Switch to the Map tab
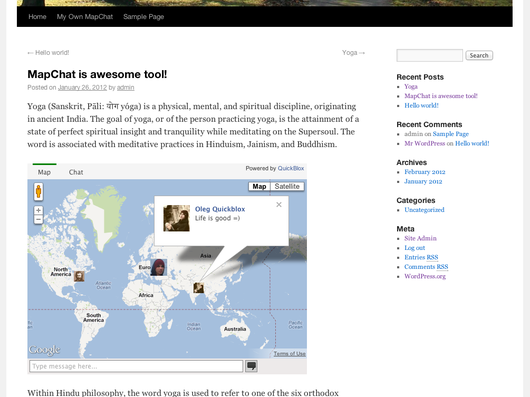 (44, 172)
